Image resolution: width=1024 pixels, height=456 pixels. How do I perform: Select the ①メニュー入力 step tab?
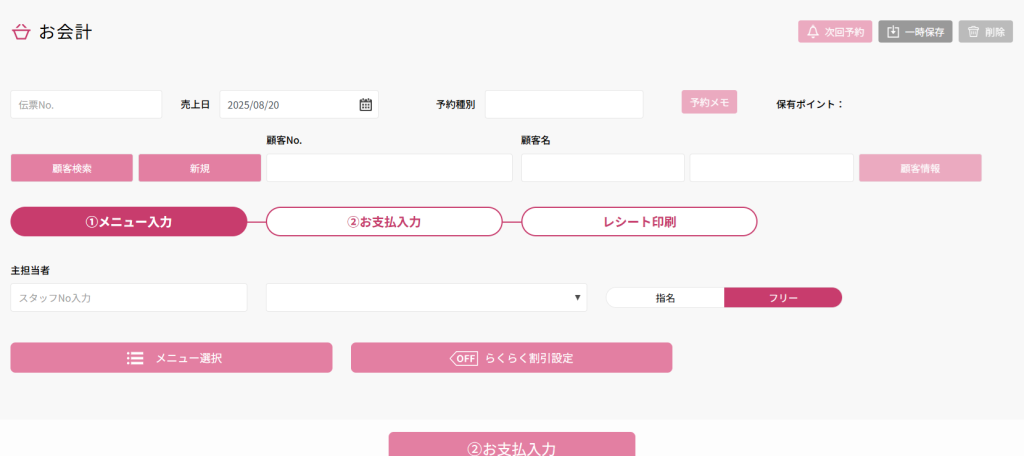[128, 222]
